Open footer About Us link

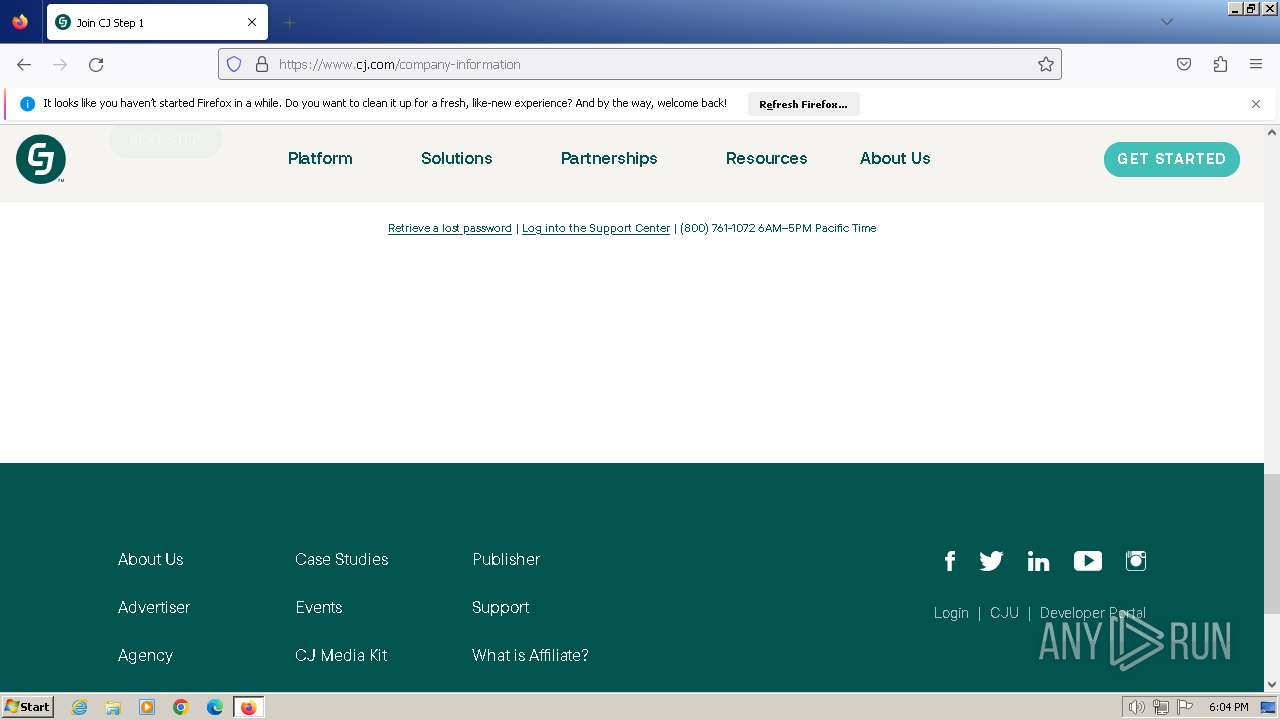click(x=151, y=559)
